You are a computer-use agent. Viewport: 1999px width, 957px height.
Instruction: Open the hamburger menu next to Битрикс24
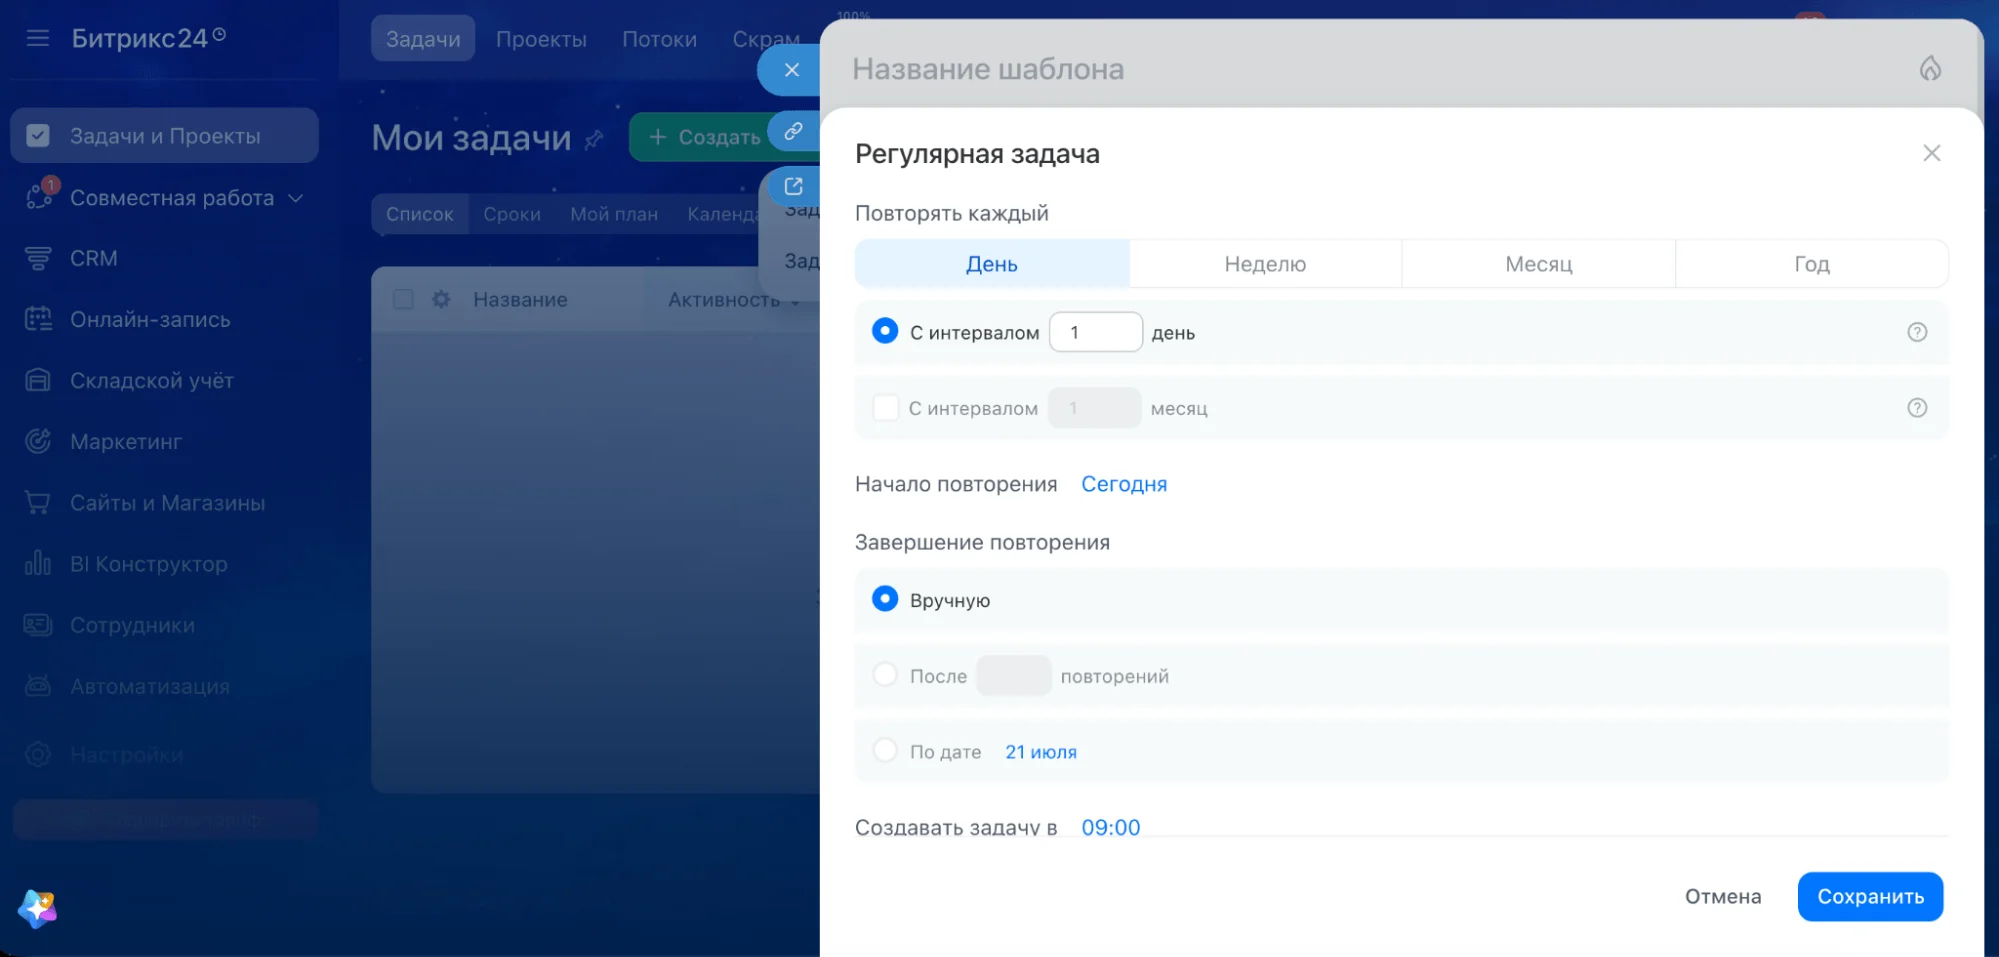(38, 38)
